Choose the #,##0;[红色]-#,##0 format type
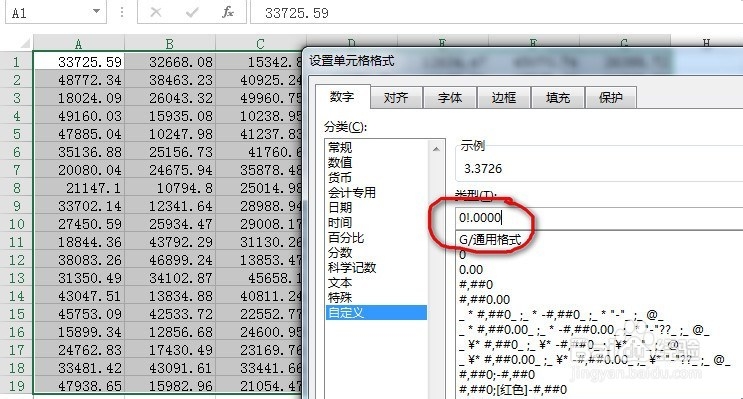The image size is (743, 399). [513, 390]
